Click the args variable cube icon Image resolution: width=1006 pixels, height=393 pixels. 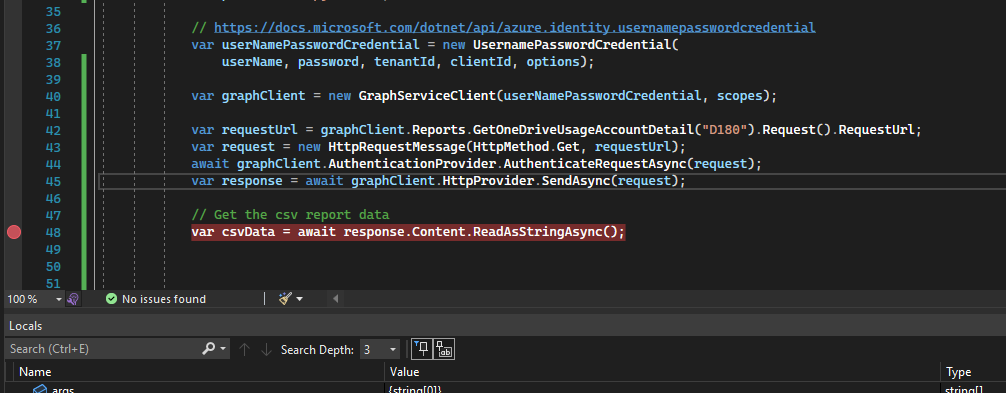click(x=40, y=389)
